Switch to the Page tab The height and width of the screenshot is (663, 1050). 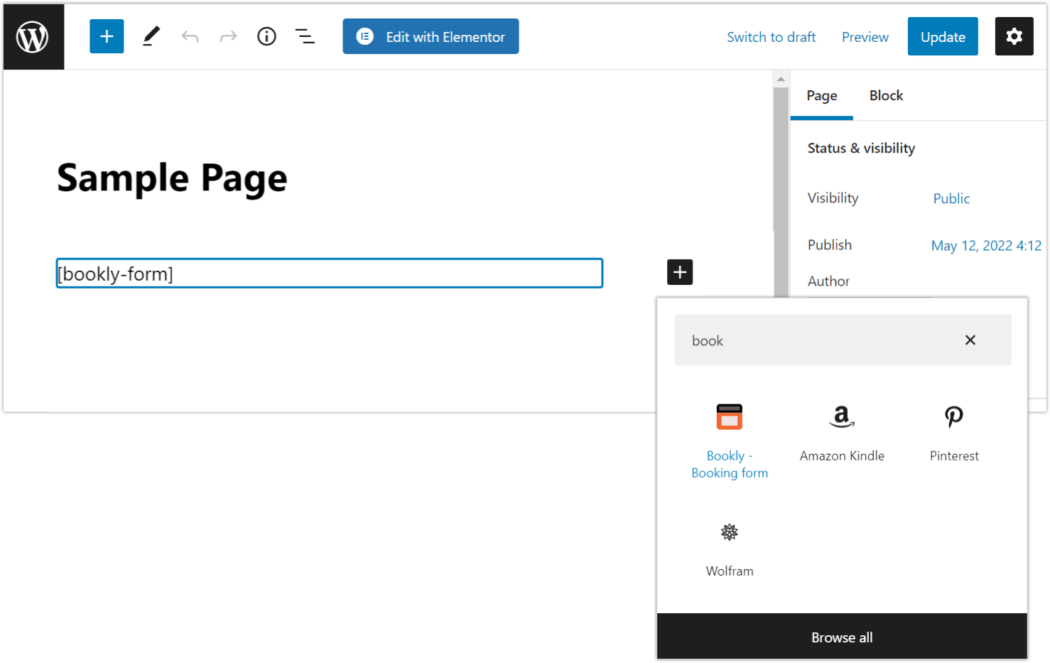pyautogui.click(x=822, y=96)
